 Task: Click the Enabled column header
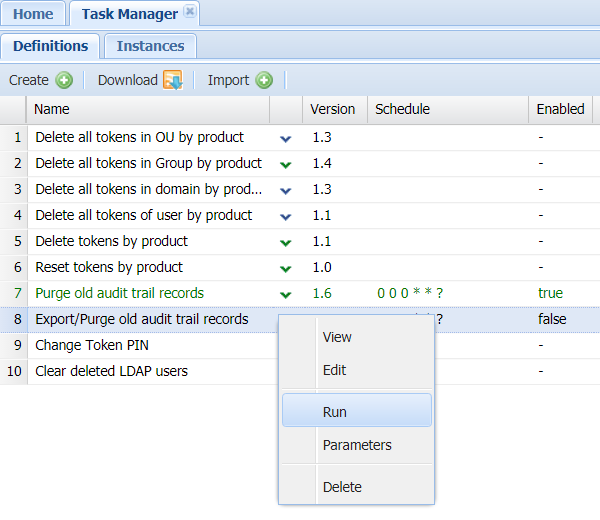560,109
